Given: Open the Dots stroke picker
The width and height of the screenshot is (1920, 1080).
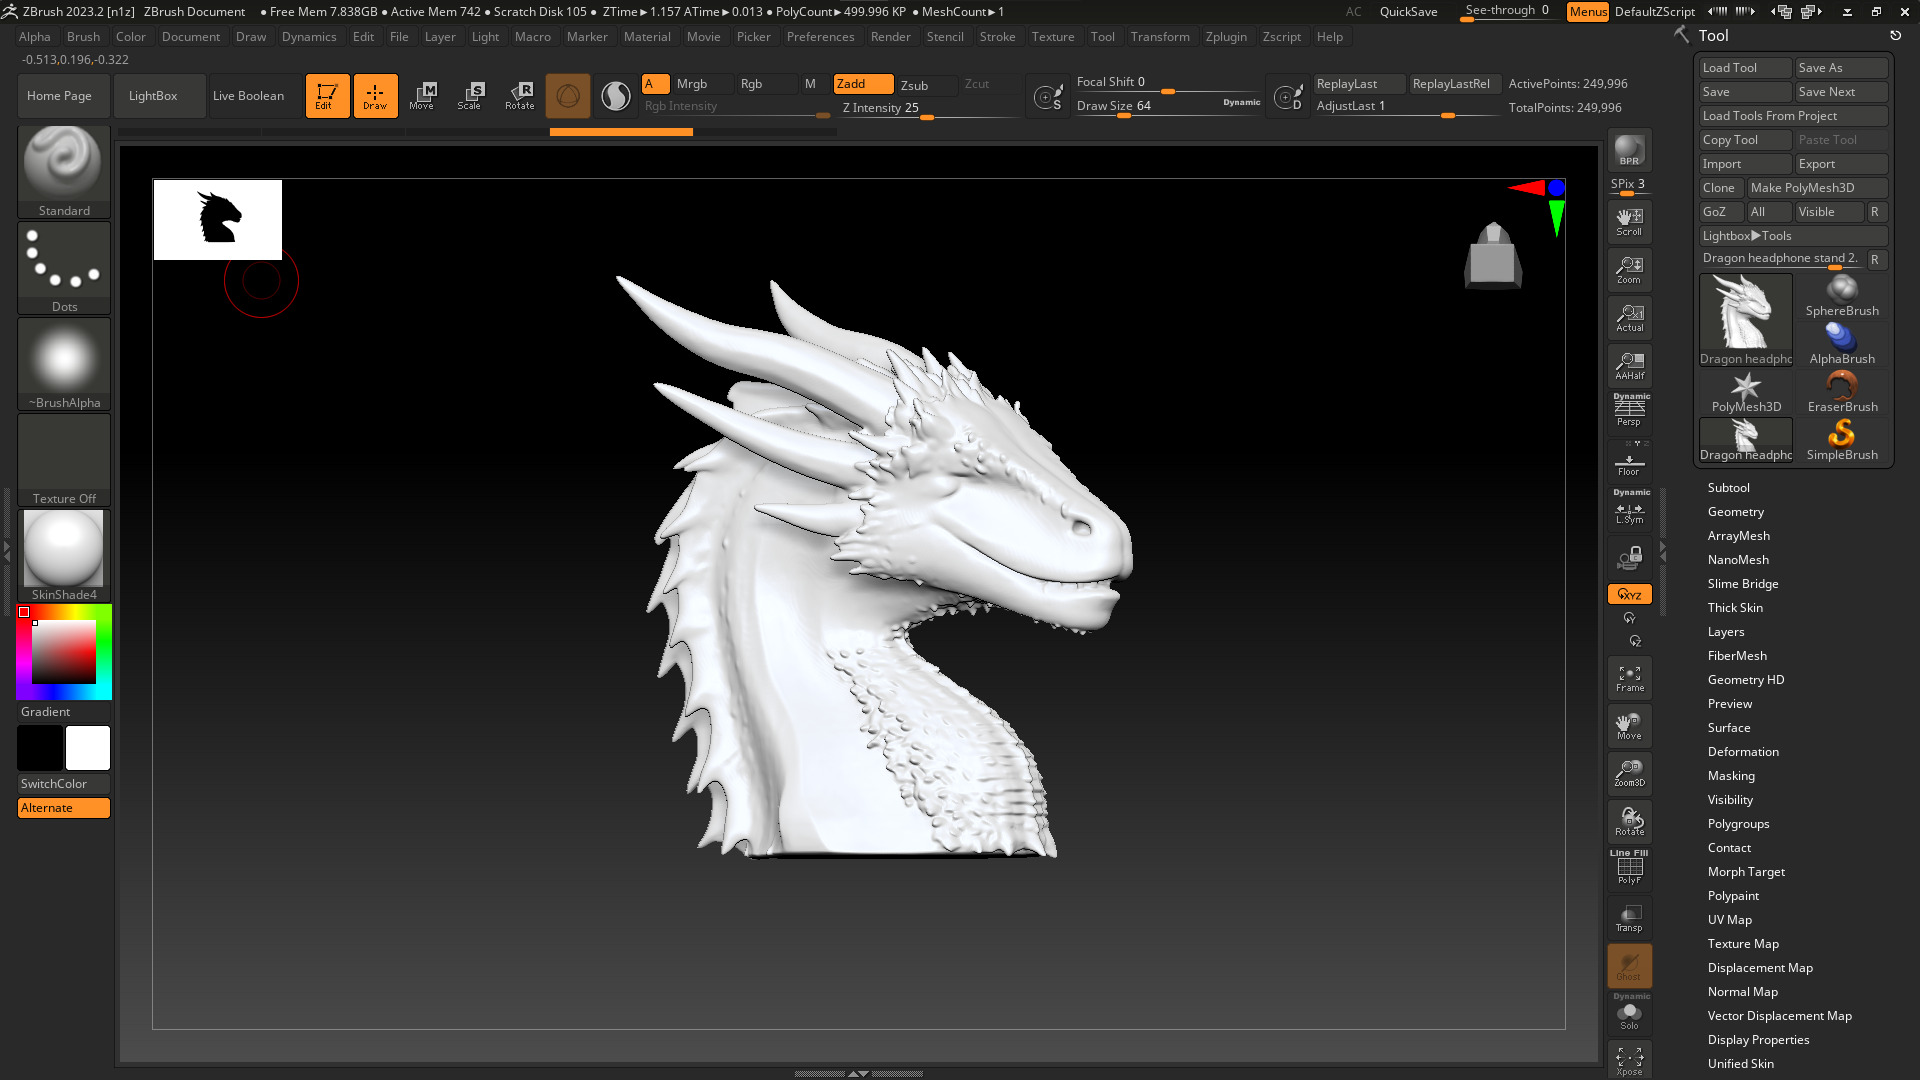Looking at the screenshot, I should pyautogui.click(x=64, y=268).
